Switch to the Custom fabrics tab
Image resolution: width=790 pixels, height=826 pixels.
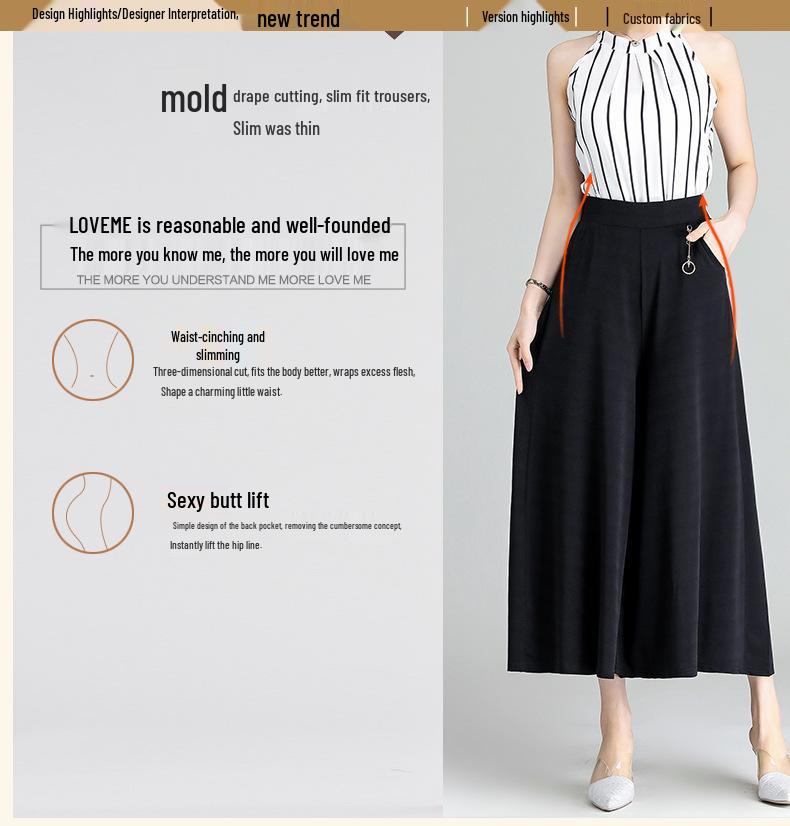pos(661,19)
